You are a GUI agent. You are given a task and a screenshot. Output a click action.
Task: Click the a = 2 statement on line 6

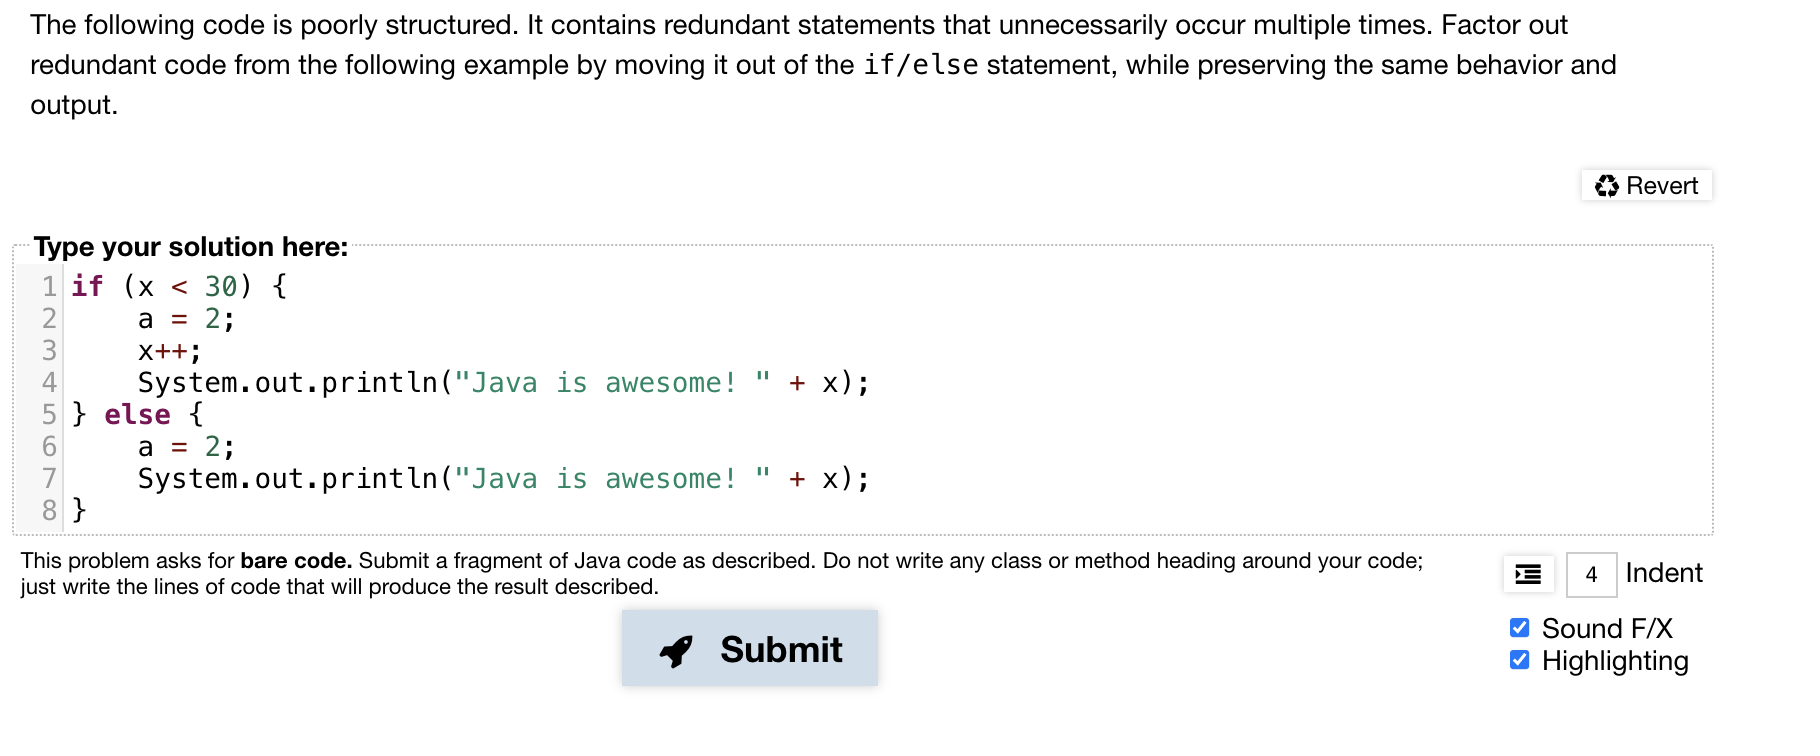[187, 447]
